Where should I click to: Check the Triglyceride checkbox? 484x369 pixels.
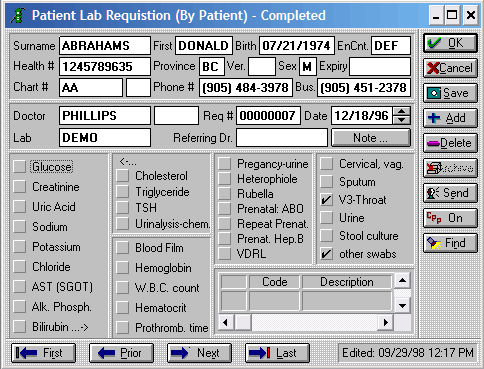(x=123, y=192)
